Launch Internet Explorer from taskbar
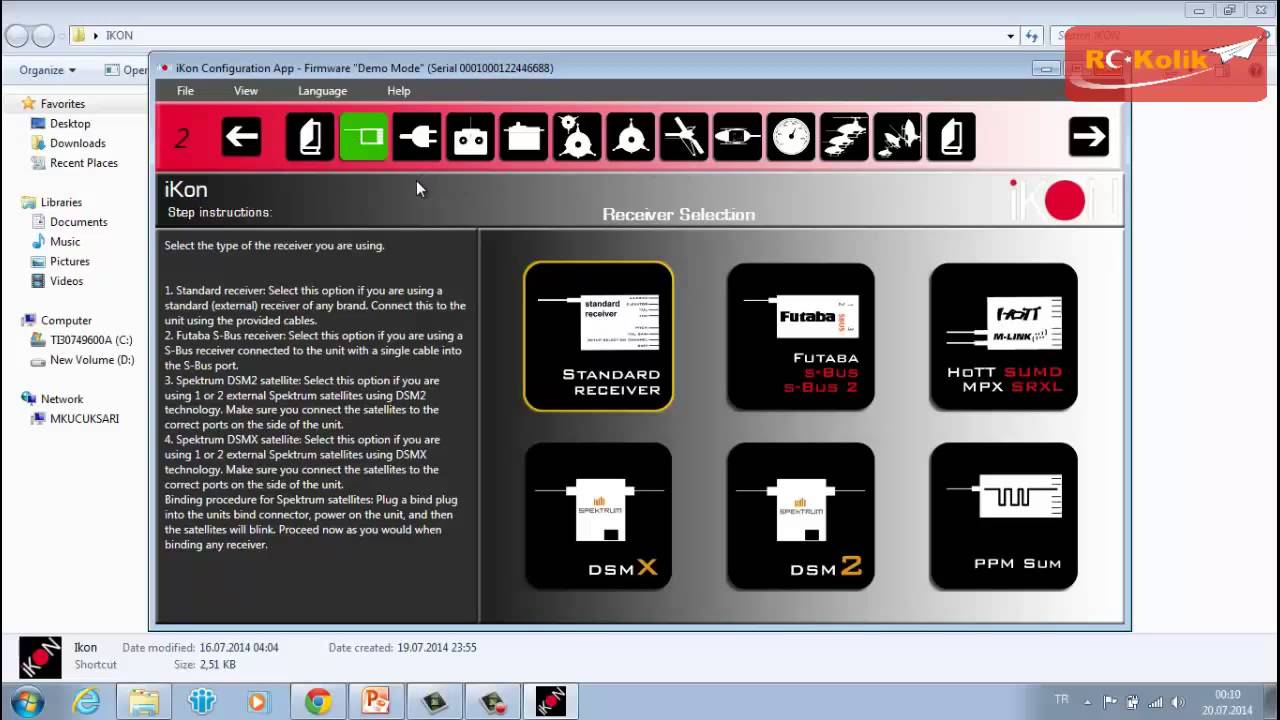Screen dimensions: 1280x720 click(x=86, y=702)
